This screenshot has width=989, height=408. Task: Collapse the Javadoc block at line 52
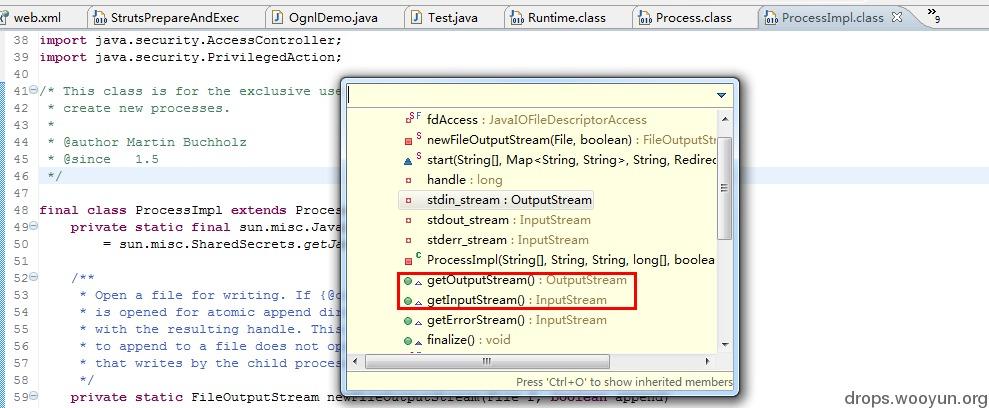pos(33,277)
